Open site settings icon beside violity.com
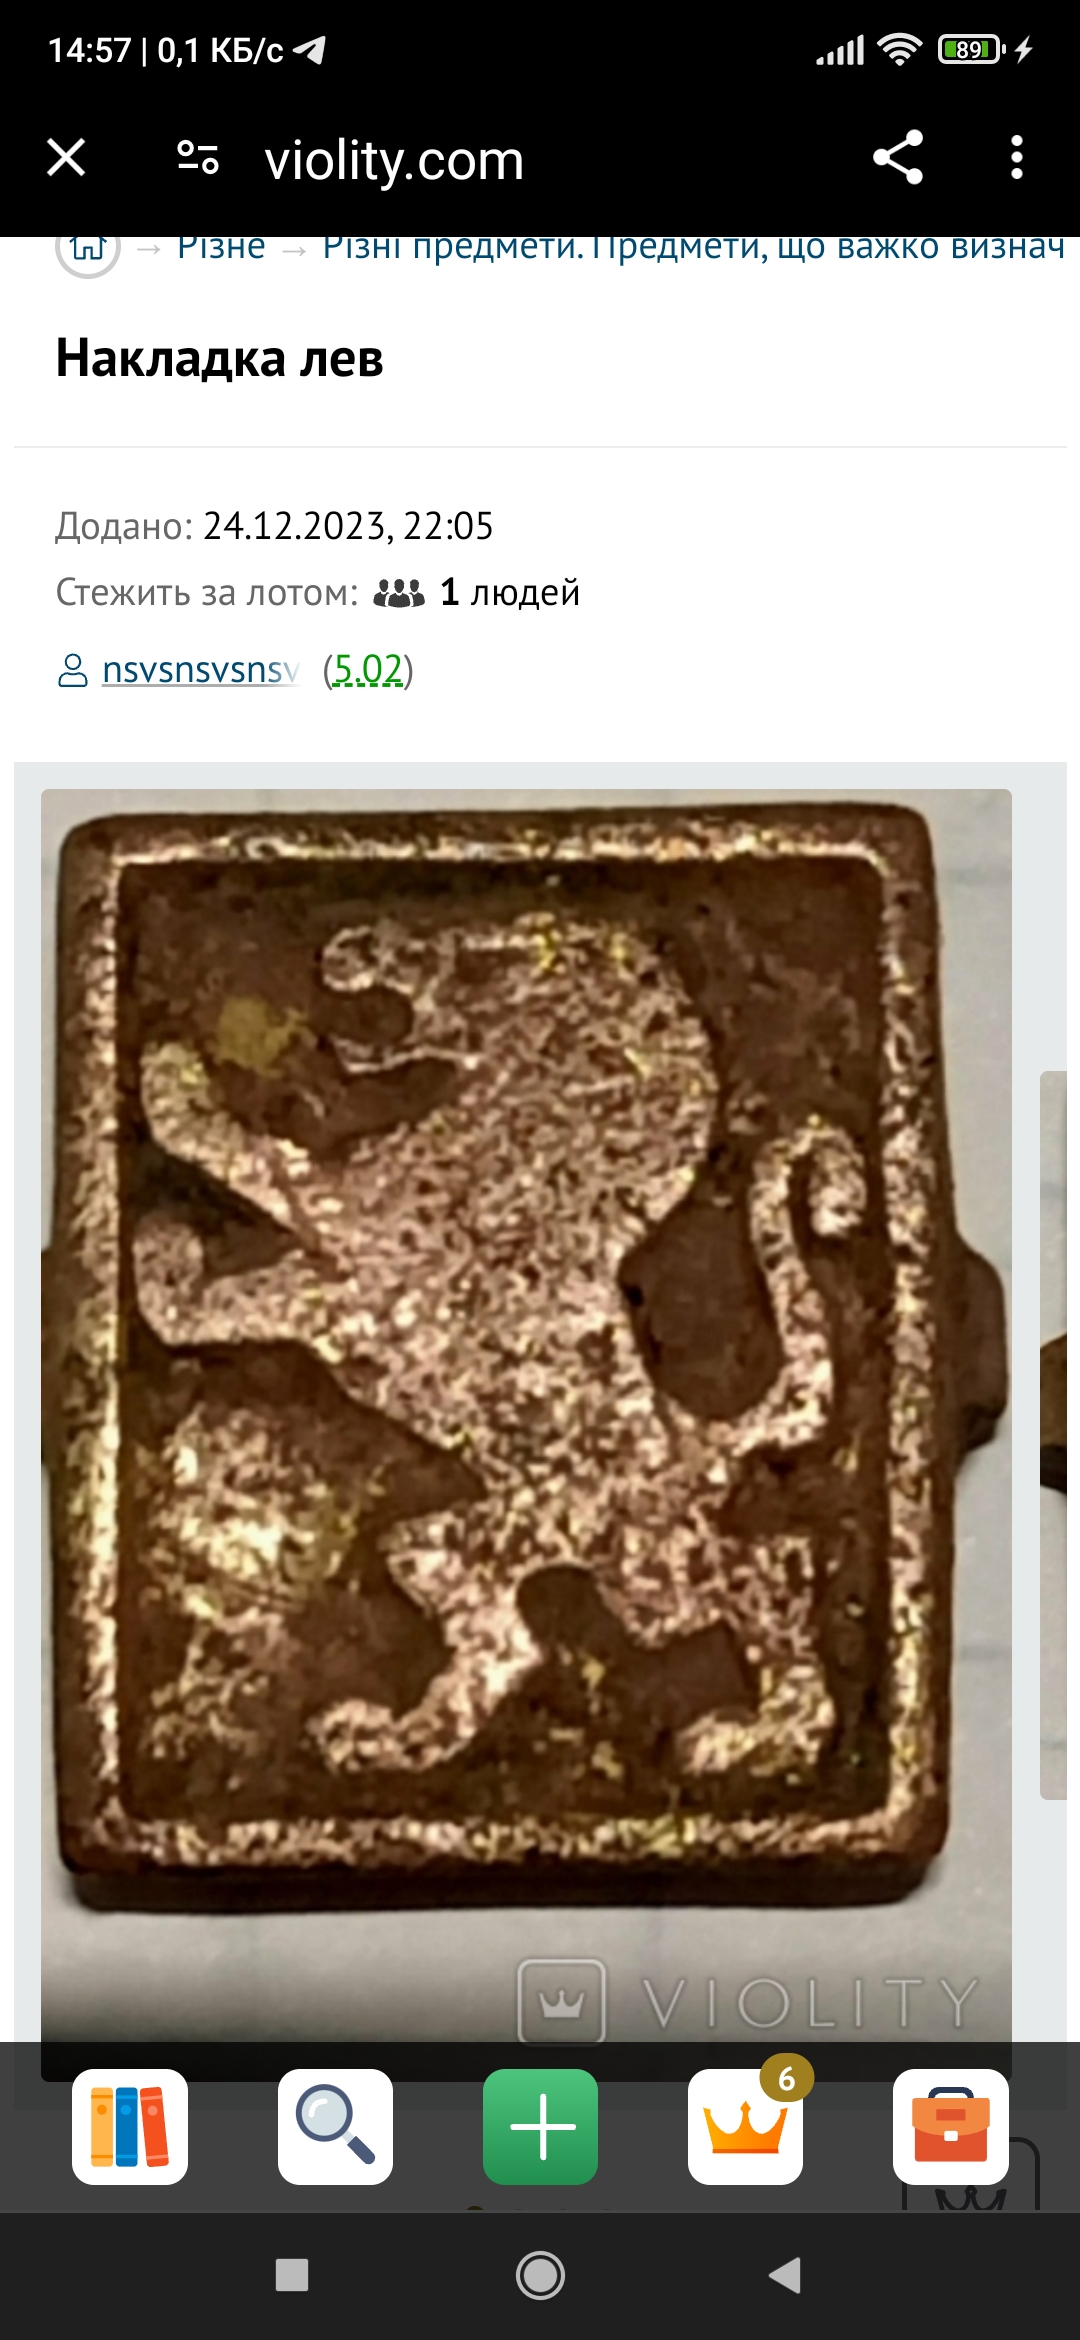 [x=198, y=158]
